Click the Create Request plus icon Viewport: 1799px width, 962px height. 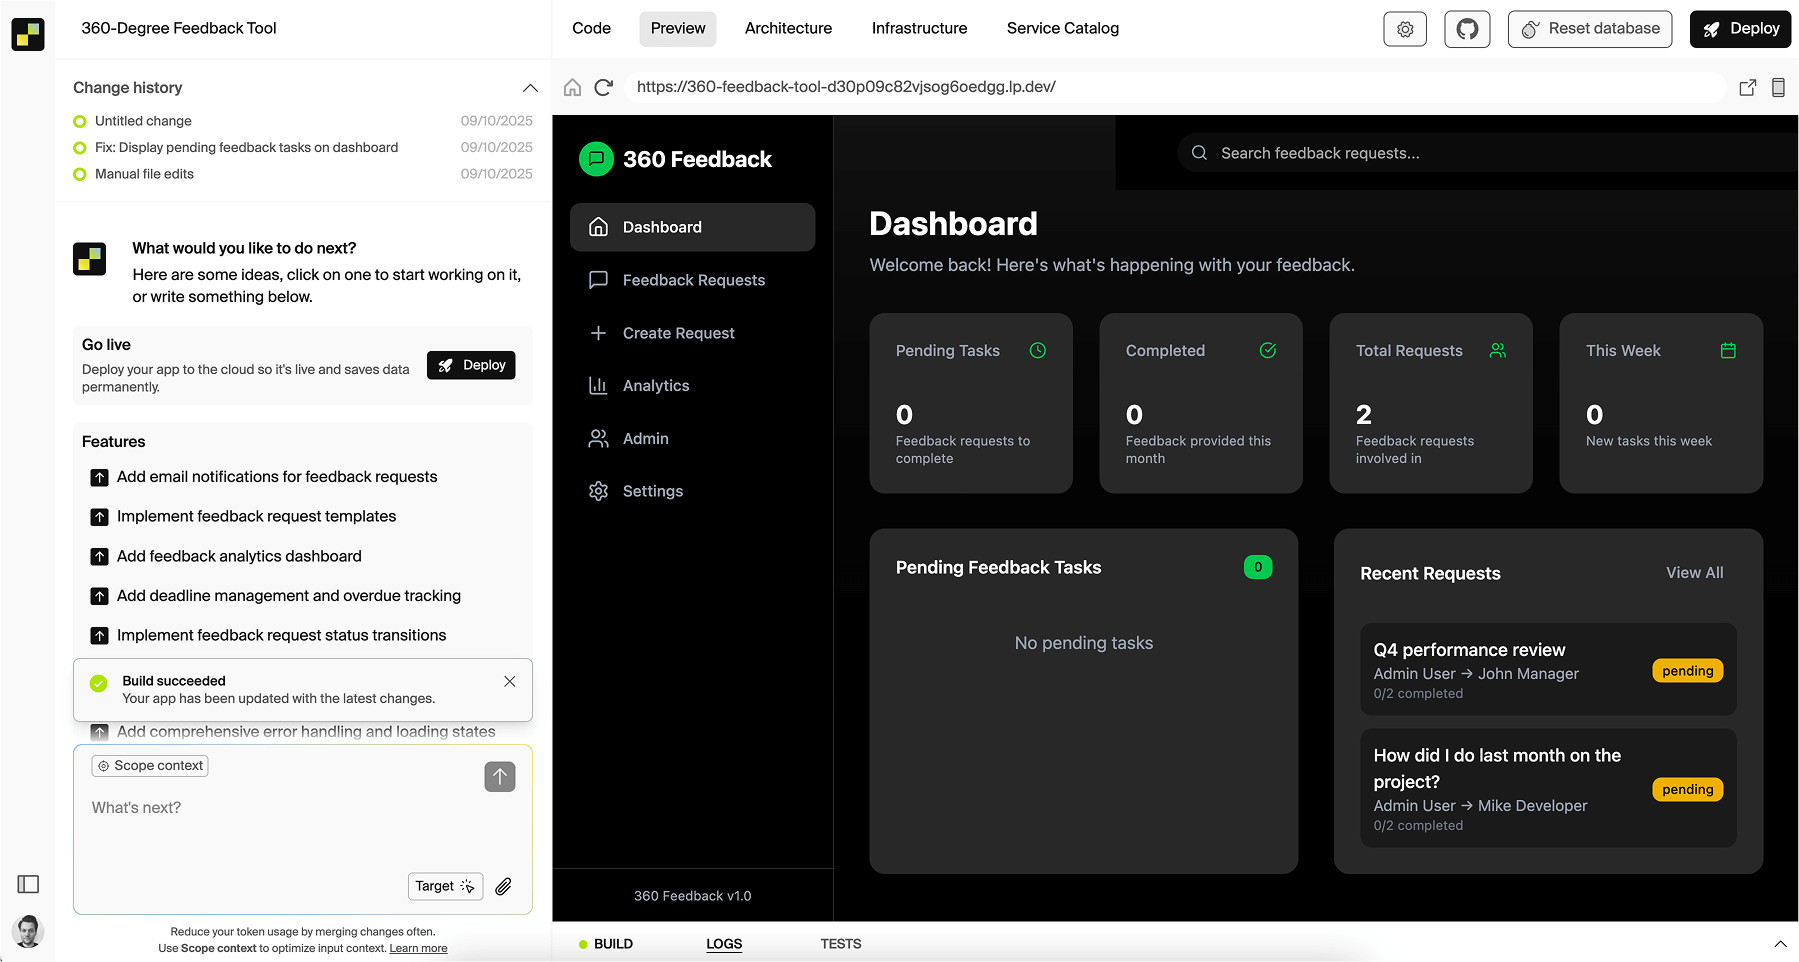click(598, 333)
